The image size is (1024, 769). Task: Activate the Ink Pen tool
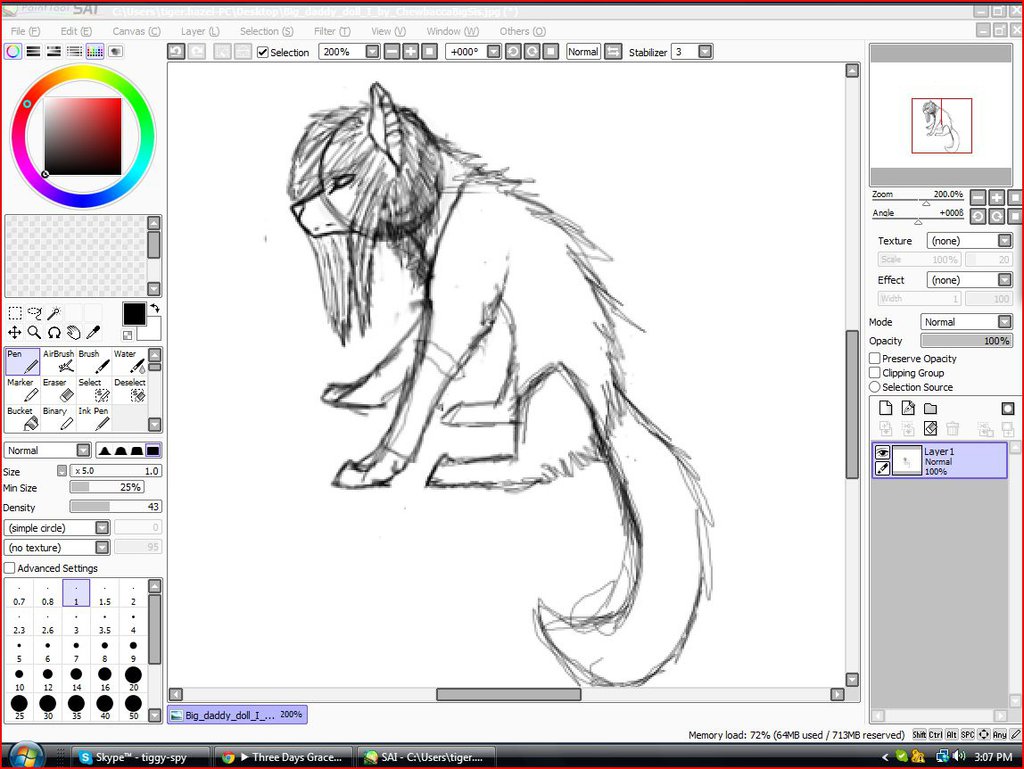96,418
